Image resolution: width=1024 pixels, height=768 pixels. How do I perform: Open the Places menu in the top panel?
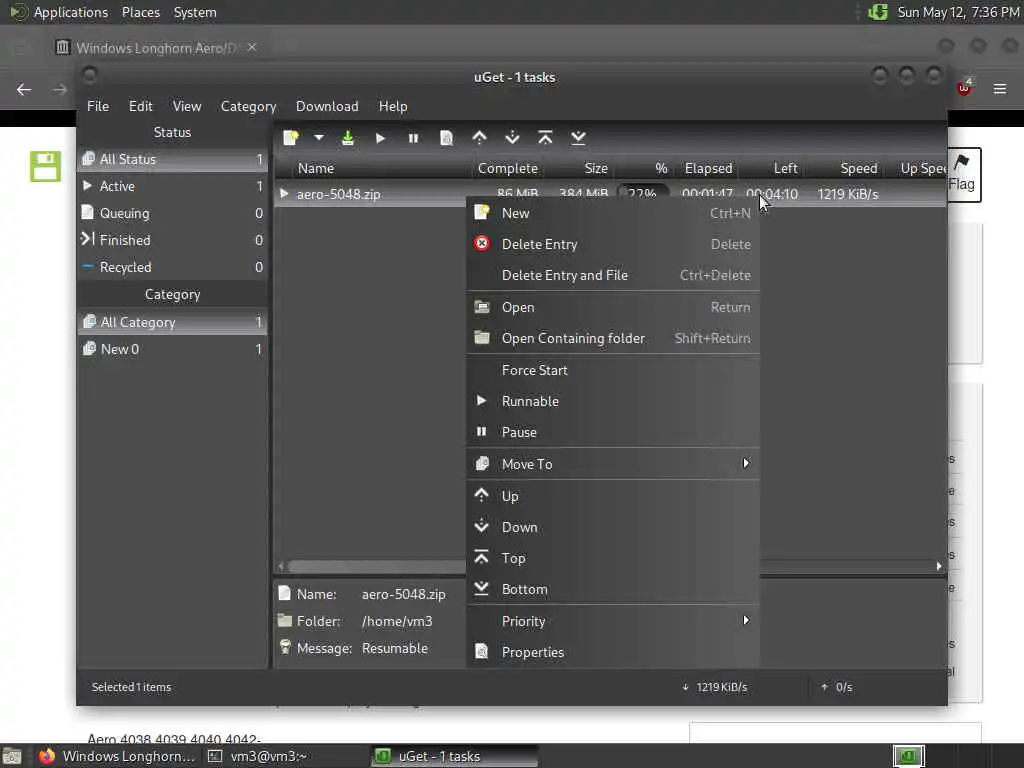(140, 12)
